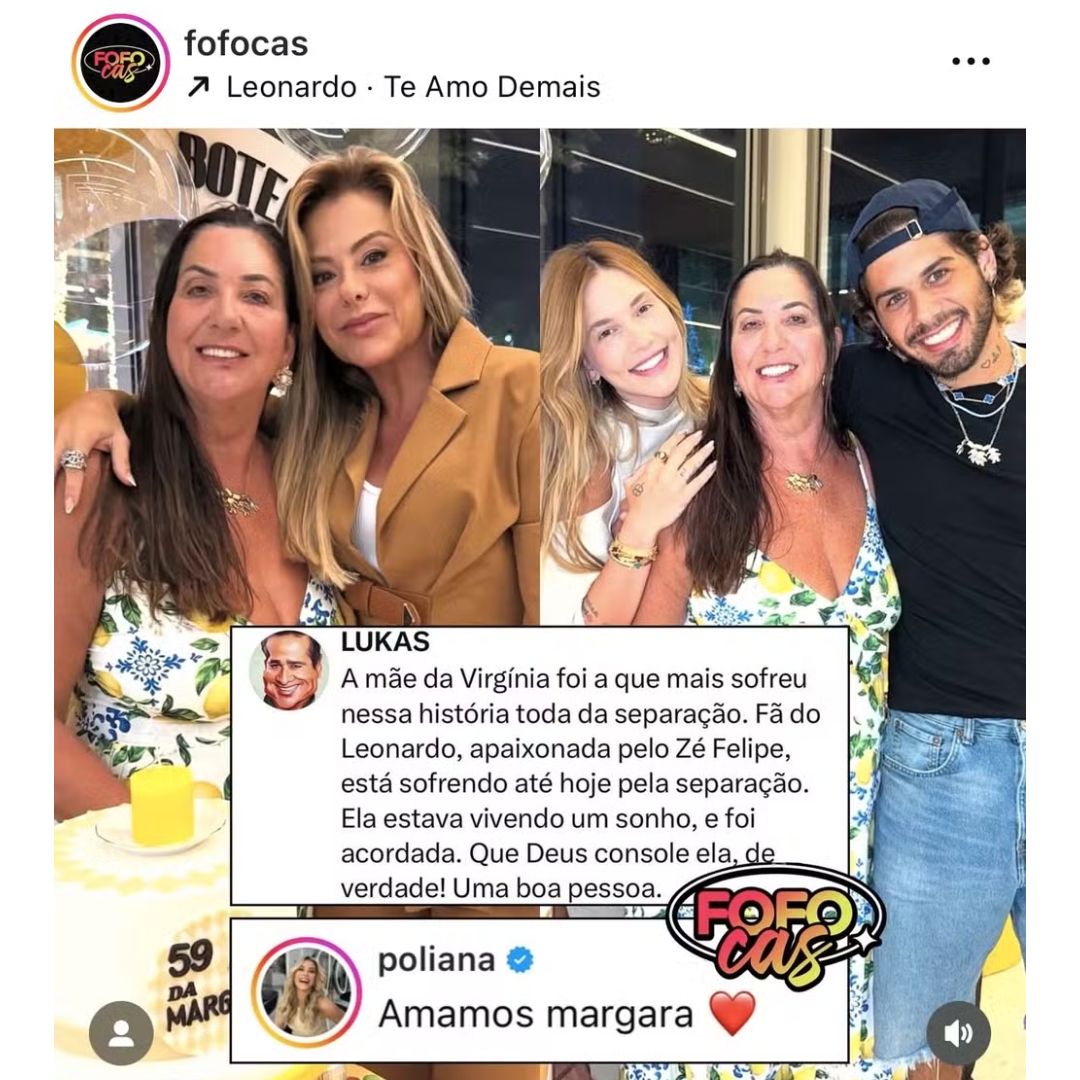Screen dimensions: 1080x1080
Task: Select the poliana username text
Action: point(437,959)
